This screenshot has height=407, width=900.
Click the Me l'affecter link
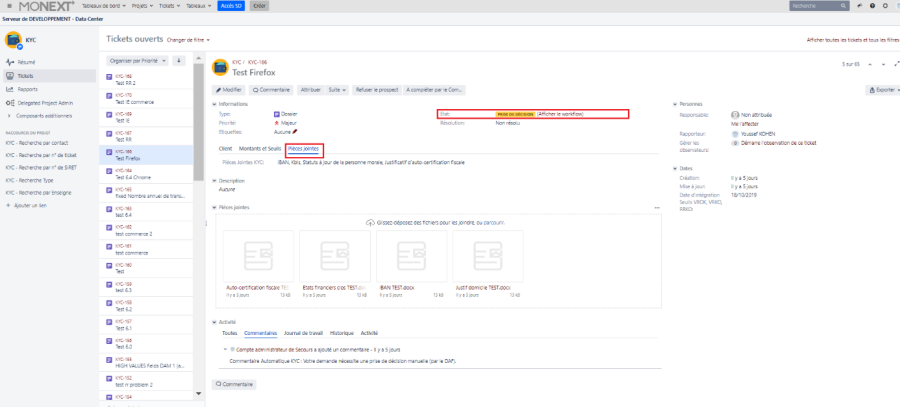745,124
